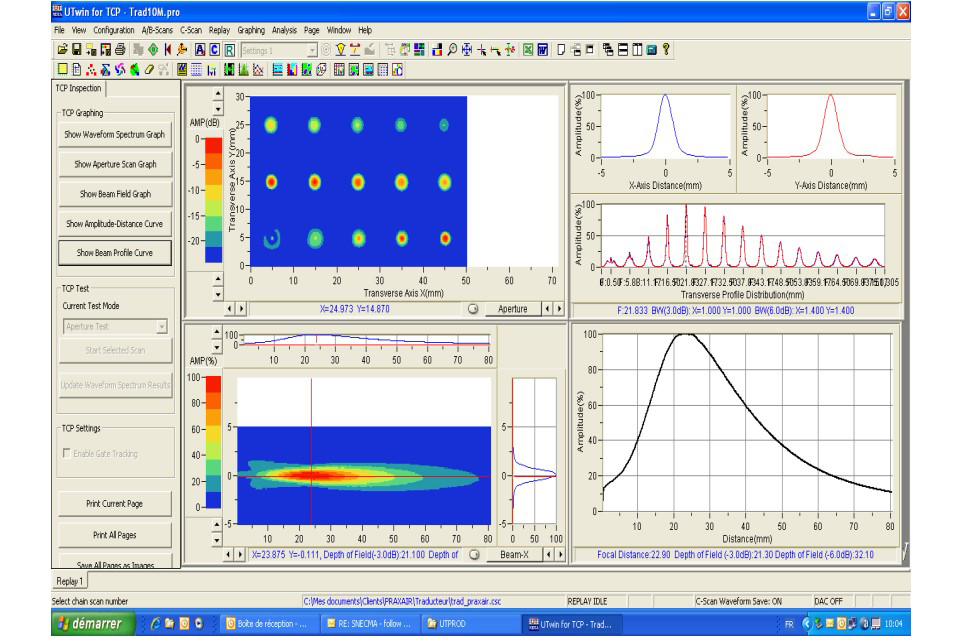Select the A-scan 'A' toolbar icon
The image size is (962, 641).
200,49
